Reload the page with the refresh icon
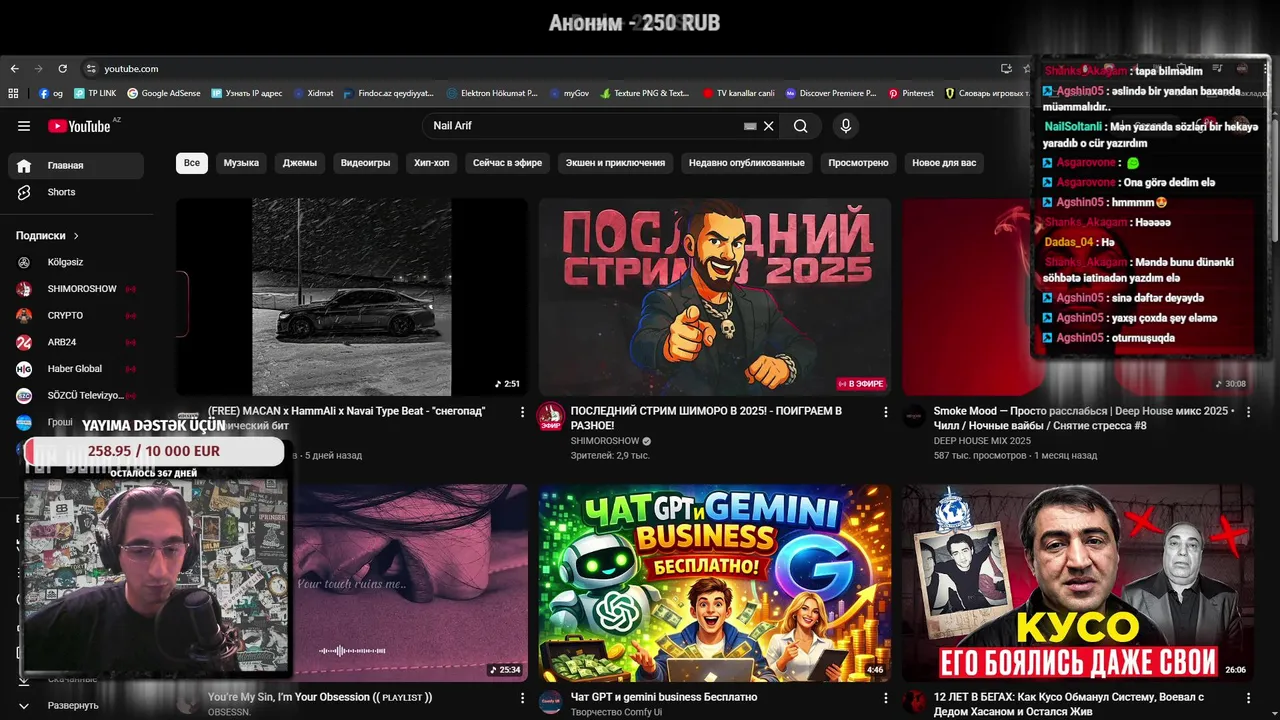Image resolution: width=1280 pixels, height=720 pixels. (62, 69)
